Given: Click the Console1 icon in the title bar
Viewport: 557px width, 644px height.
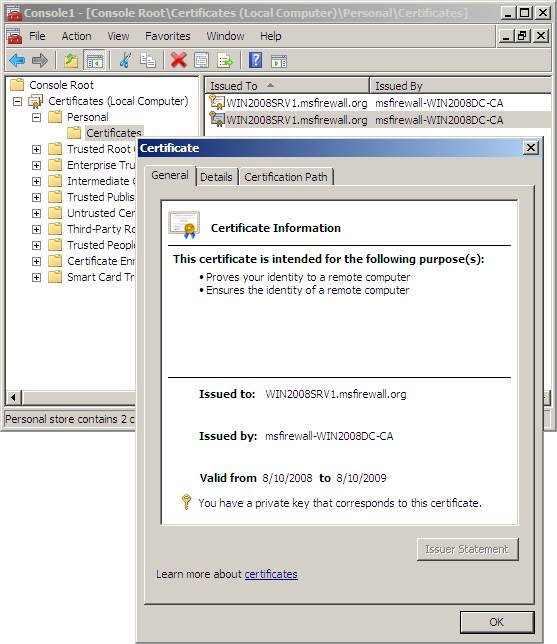Looking at the screenshot, I should pos(14,13).
